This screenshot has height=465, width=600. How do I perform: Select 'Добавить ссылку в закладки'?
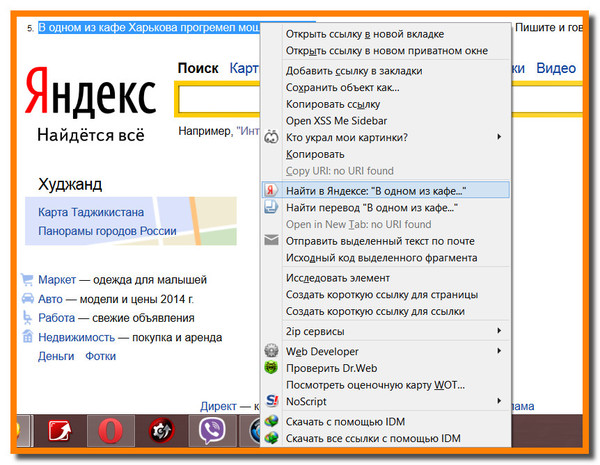pyautogui.click(x=354, y=71)
